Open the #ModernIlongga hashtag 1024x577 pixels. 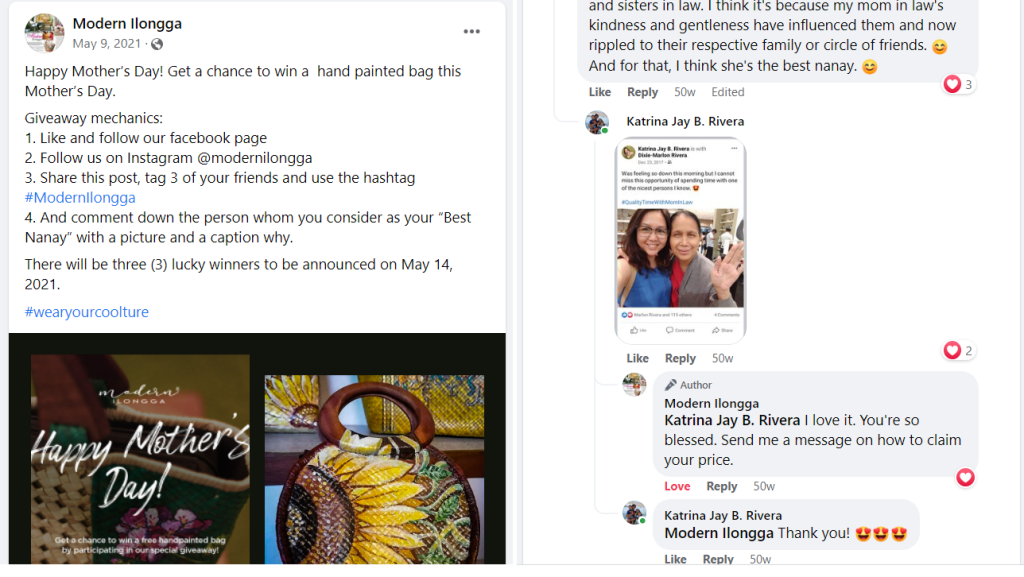pyautogui.click(x=80, y=197)
